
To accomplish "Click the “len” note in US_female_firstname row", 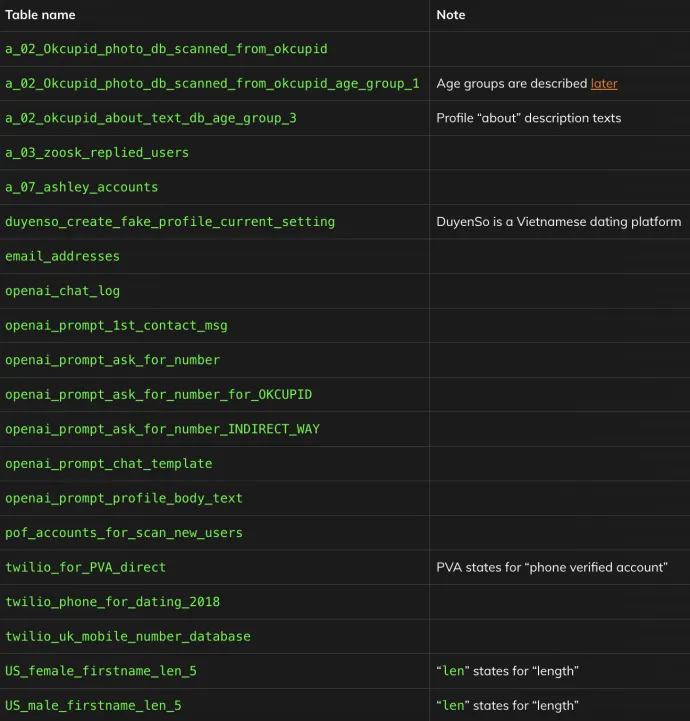I will point(508,671).
